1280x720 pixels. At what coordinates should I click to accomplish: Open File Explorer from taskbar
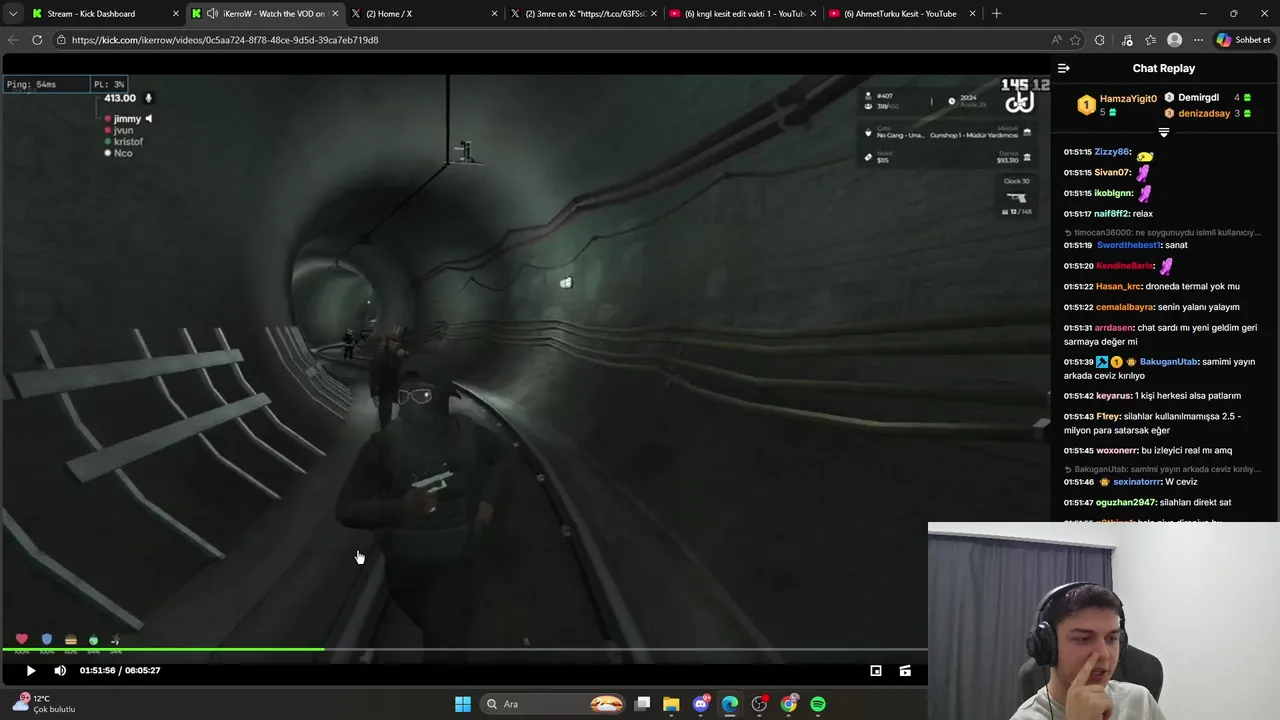[671, 704]
